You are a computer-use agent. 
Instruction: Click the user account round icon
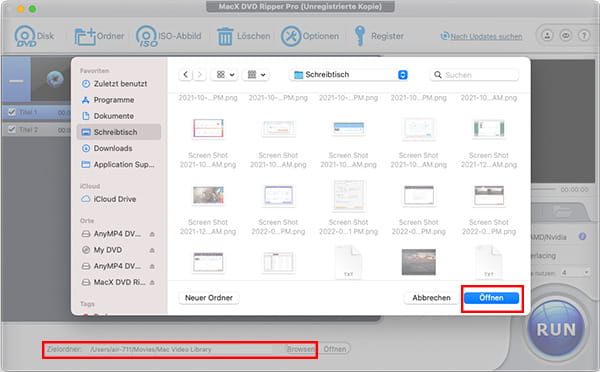tap(547, 36)
